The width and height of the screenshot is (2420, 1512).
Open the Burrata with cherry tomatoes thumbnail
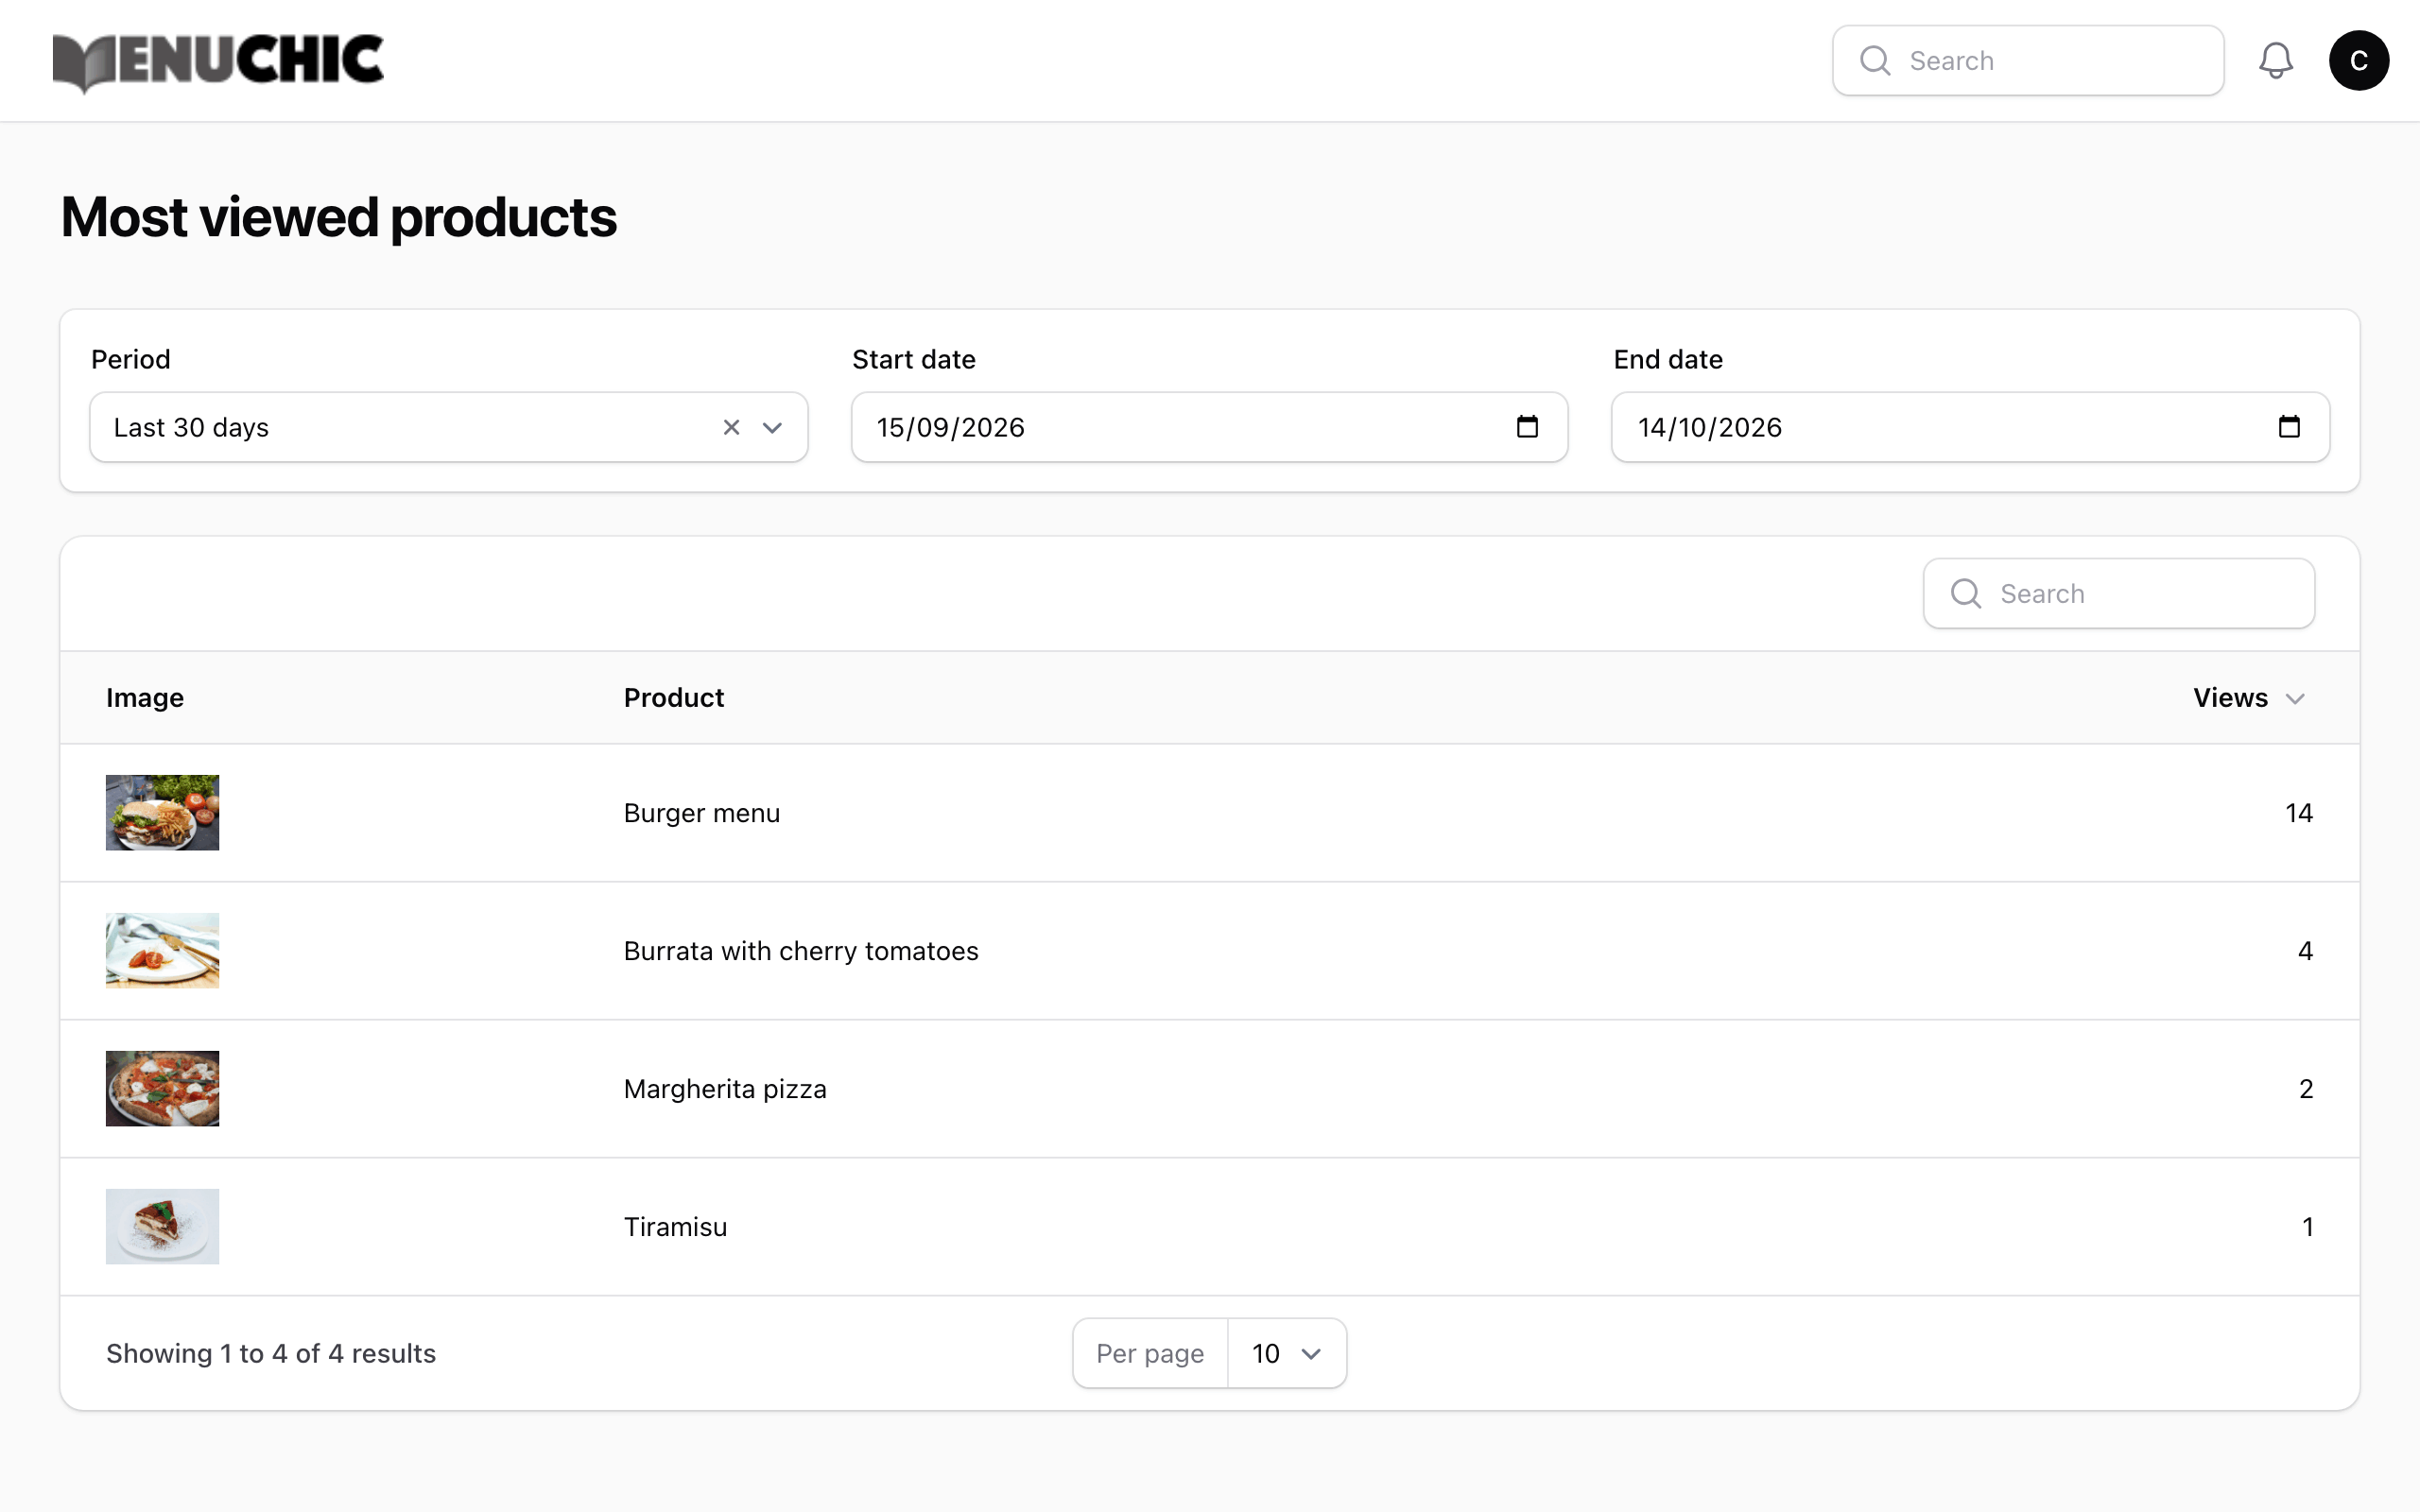(162, 950)
